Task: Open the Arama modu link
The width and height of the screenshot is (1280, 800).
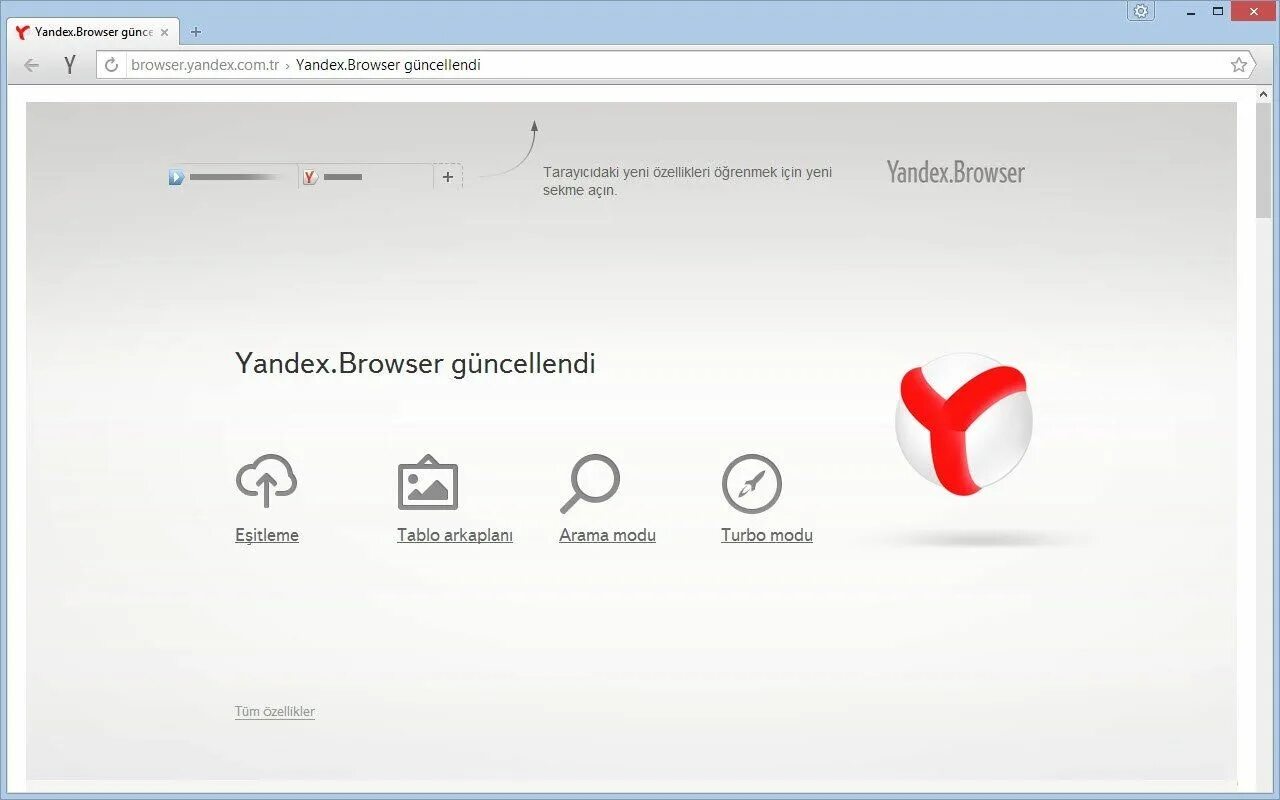Action: pyautogui.click(x=607, y=535)
